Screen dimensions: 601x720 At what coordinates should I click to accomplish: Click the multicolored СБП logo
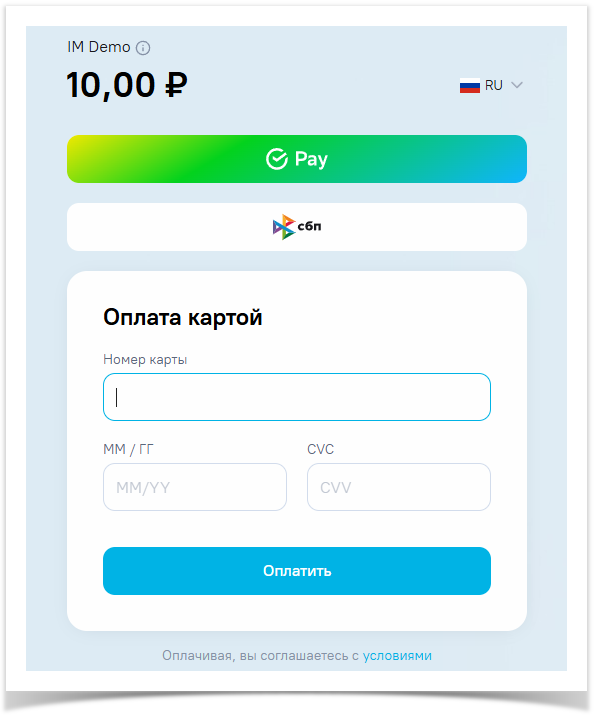pyautogui.click(x=284, y=227)
